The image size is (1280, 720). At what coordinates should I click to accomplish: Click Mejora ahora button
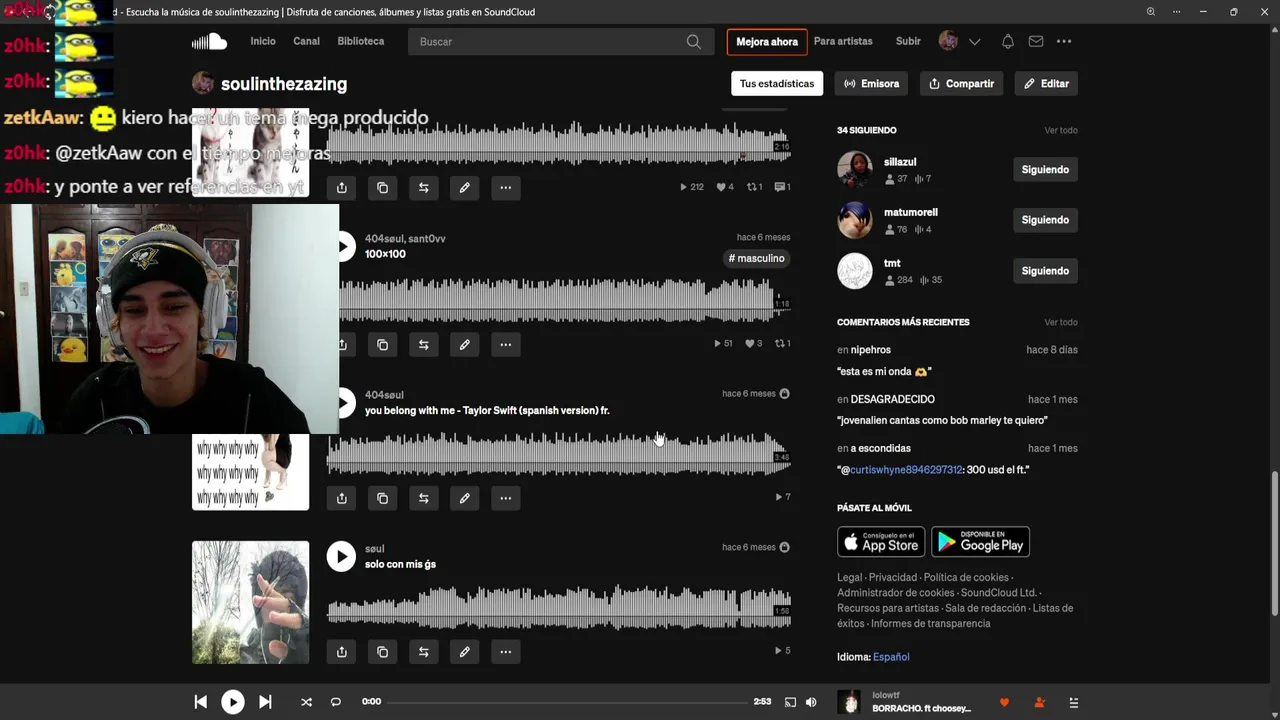point(767,42)
